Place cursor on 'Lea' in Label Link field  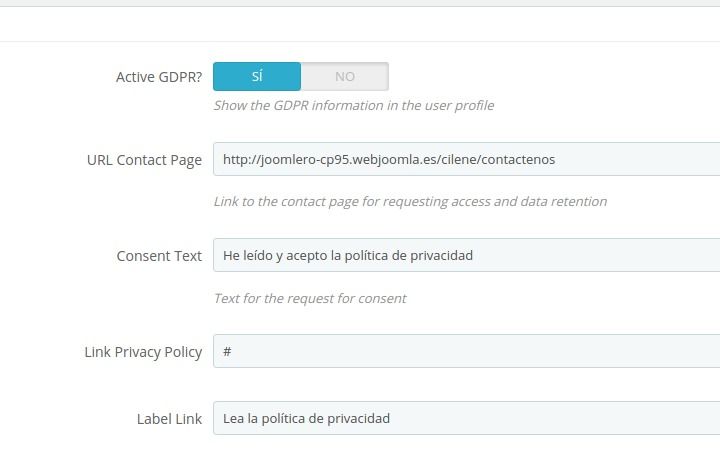233,418
